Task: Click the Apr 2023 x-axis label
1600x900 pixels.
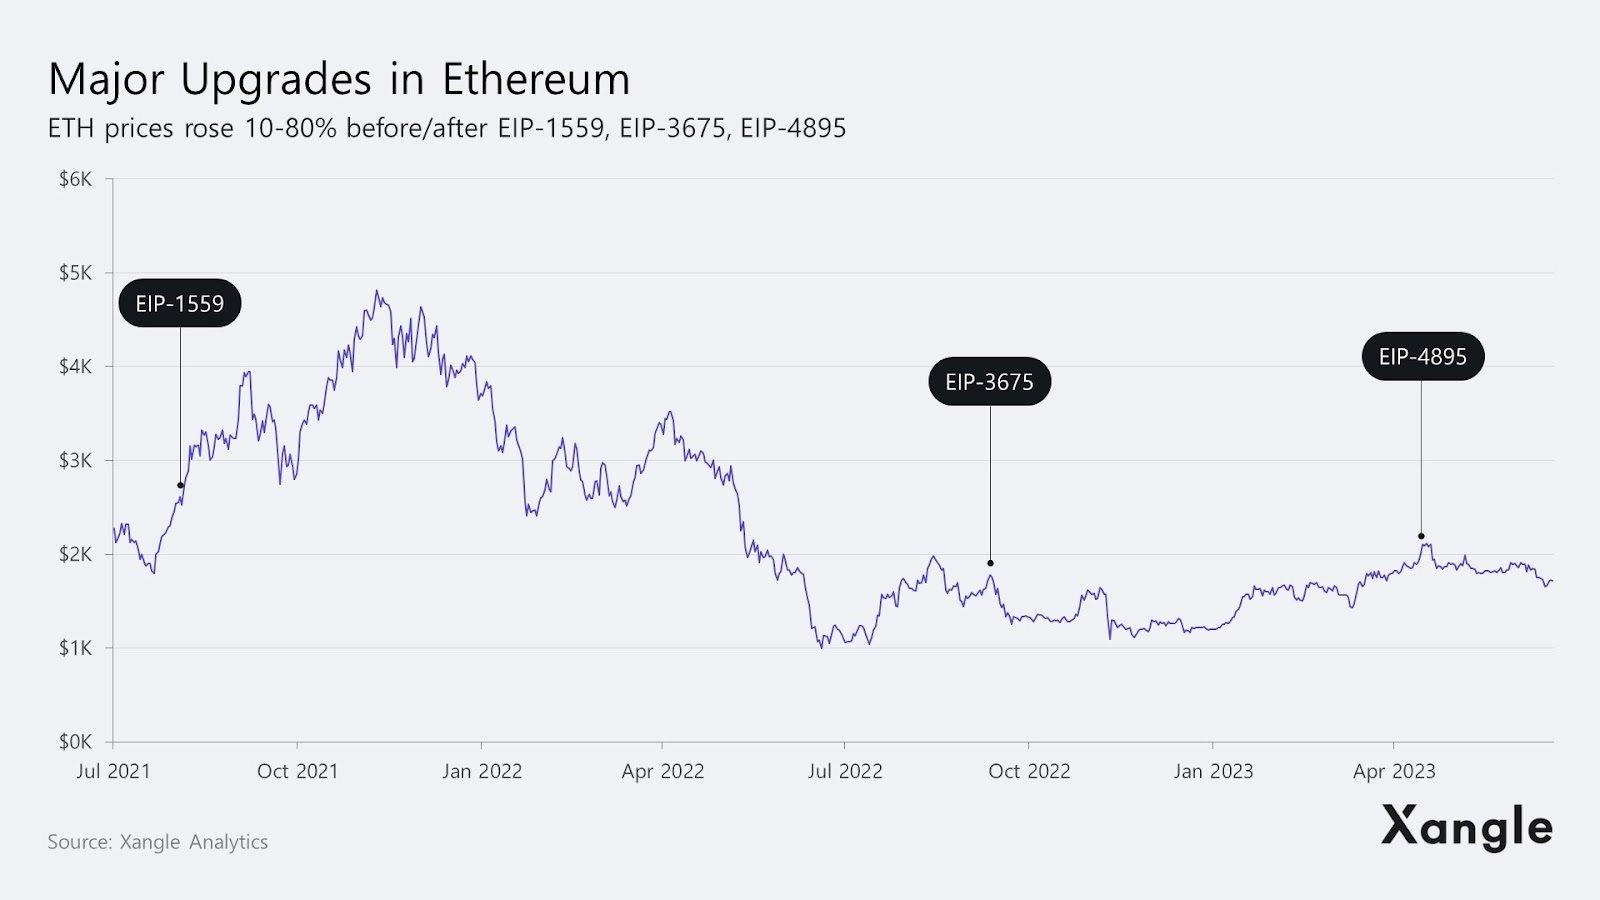Action: pyautogui.click(x=1394, y=771)
